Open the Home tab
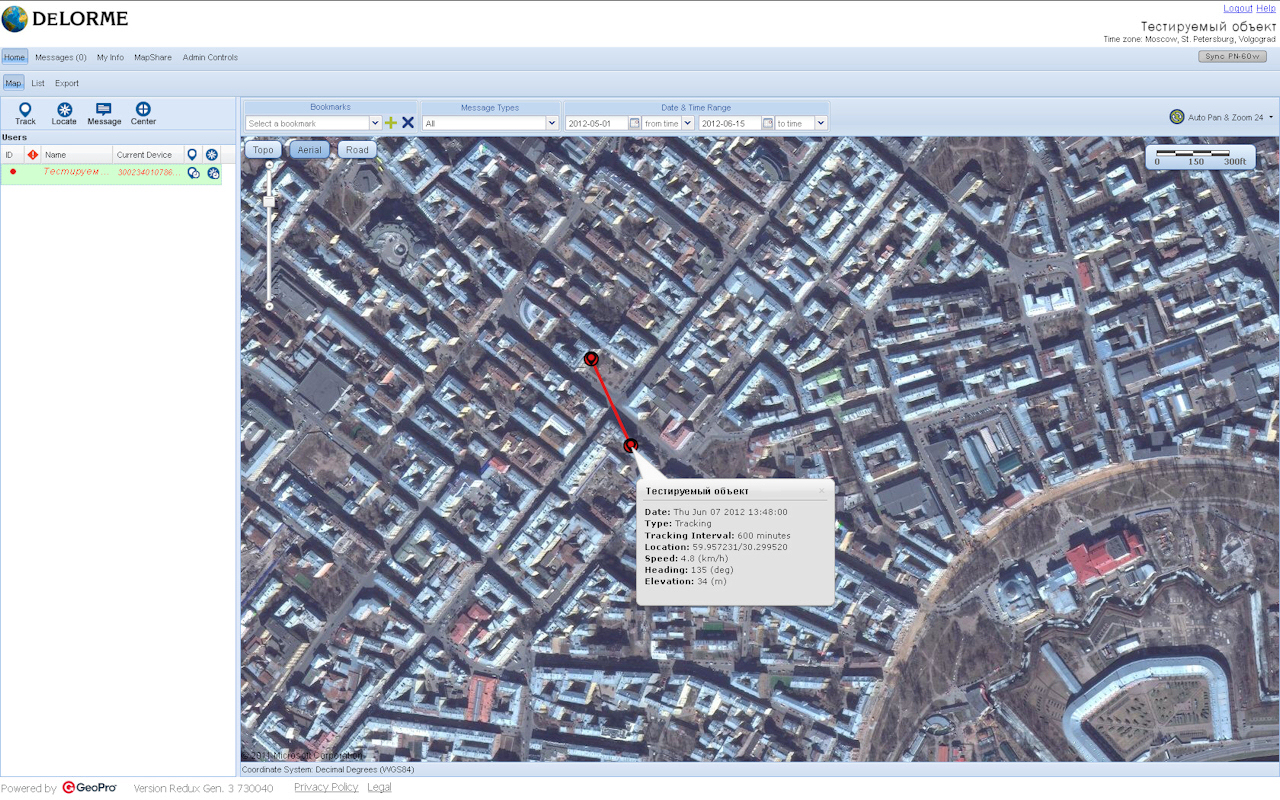Screen dimensions: 1280x800 click(14, 57)
